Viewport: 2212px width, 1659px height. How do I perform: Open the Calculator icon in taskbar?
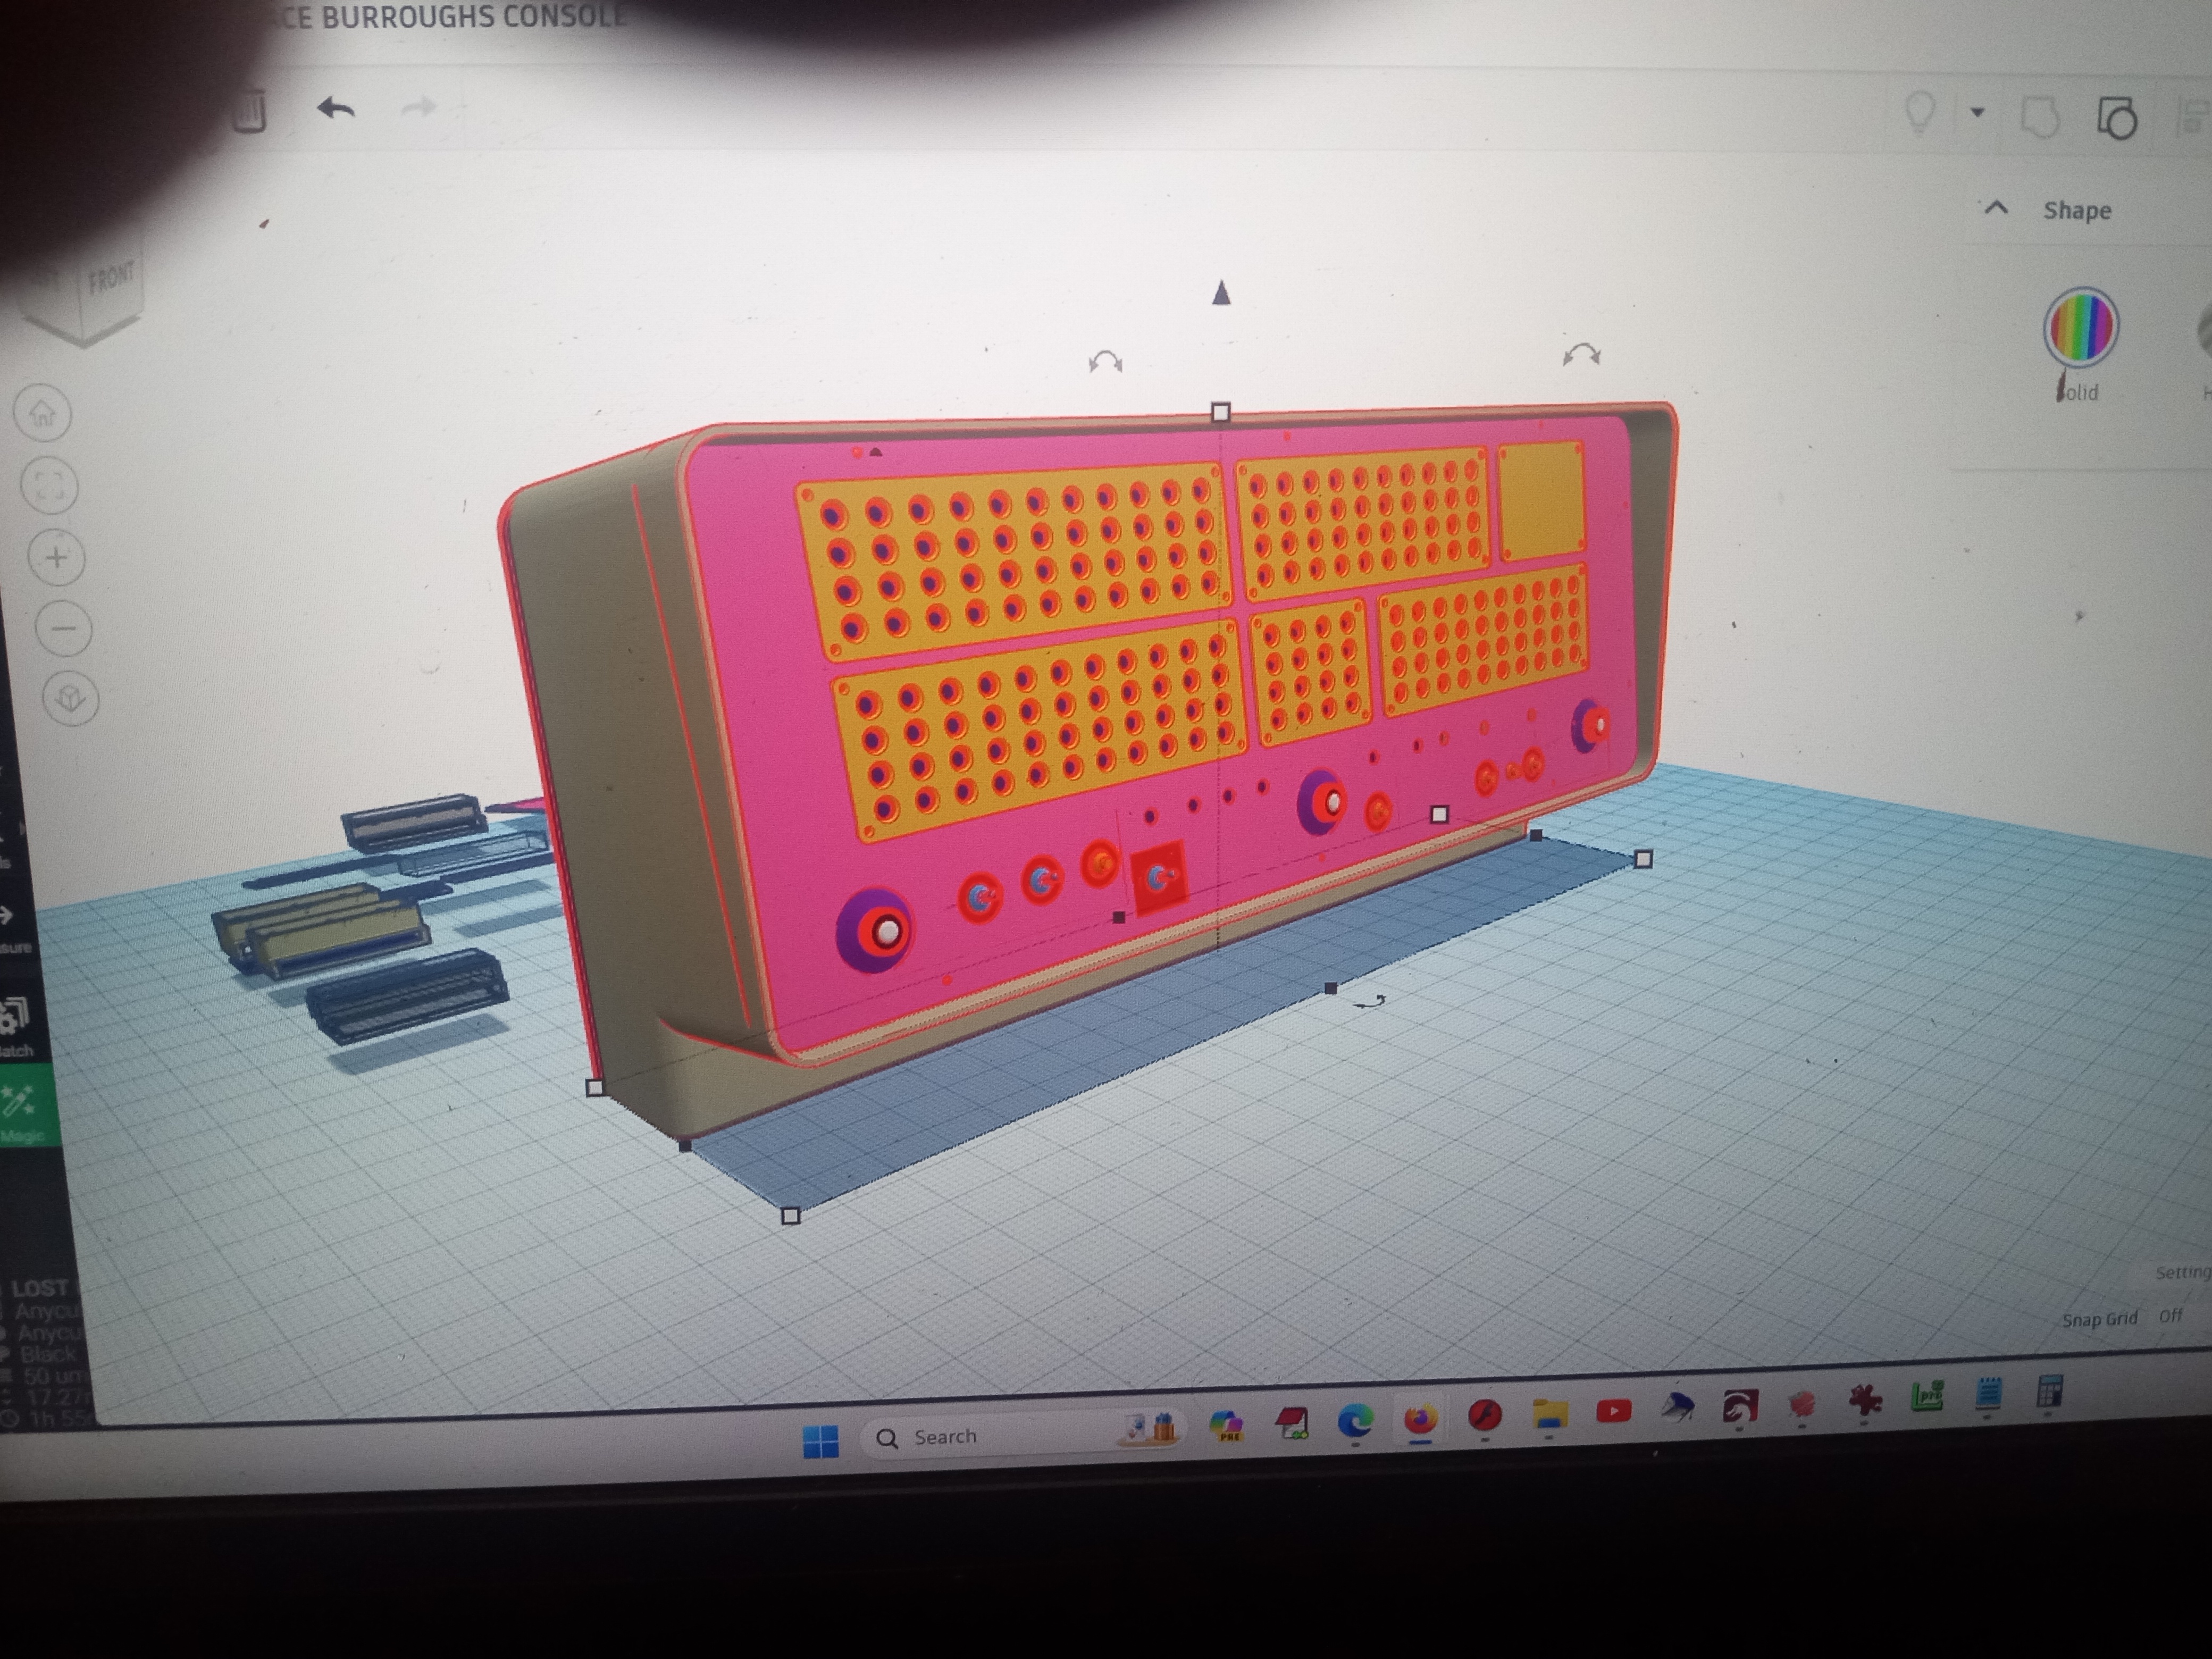coord(2050,1391)
